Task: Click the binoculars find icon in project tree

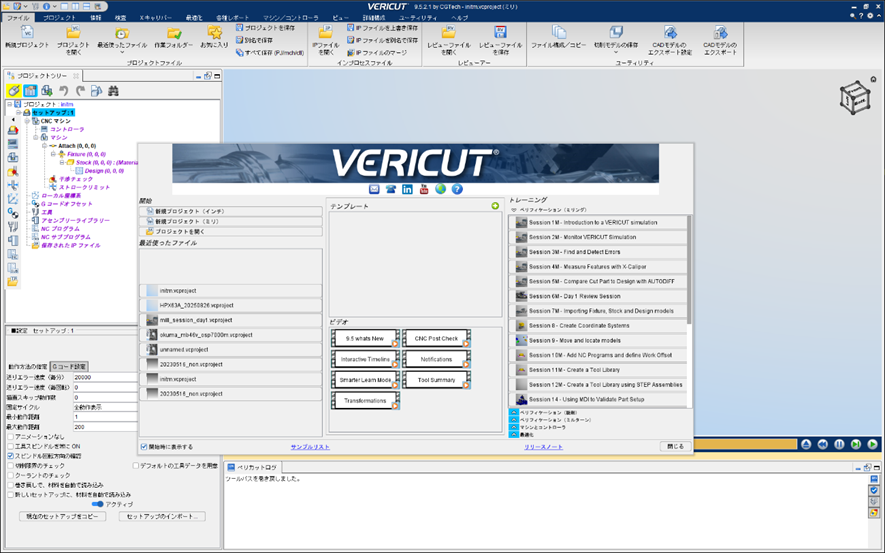Action: coord(112,91)
